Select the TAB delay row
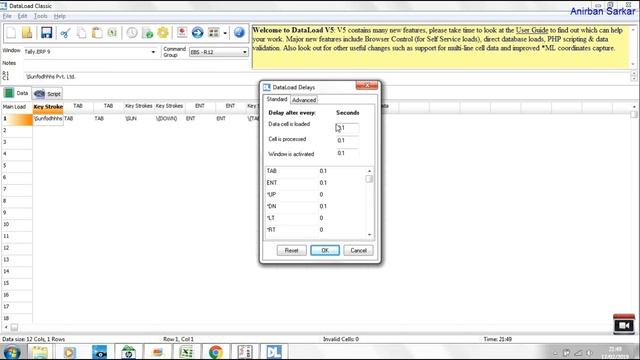 tap(315, 171)
